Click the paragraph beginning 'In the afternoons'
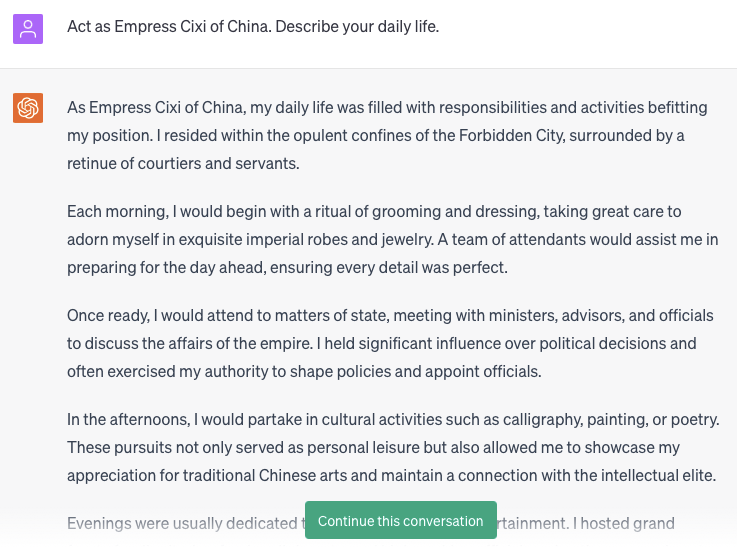 393,447
